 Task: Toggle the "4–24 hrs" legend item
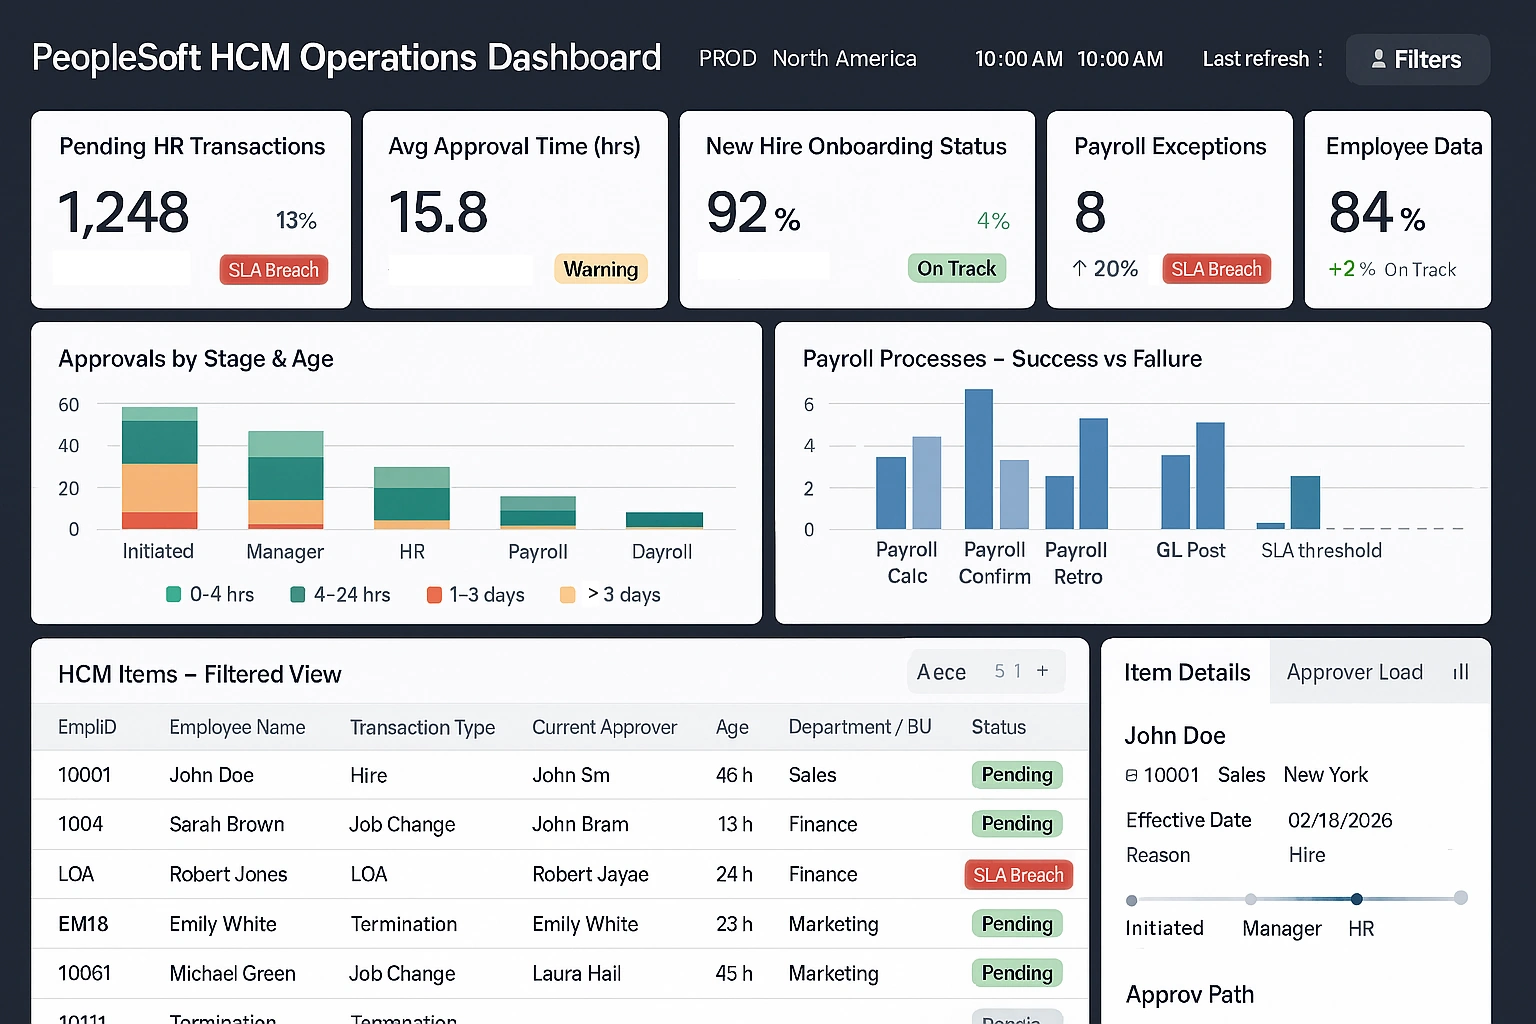(x=339, y=594)
